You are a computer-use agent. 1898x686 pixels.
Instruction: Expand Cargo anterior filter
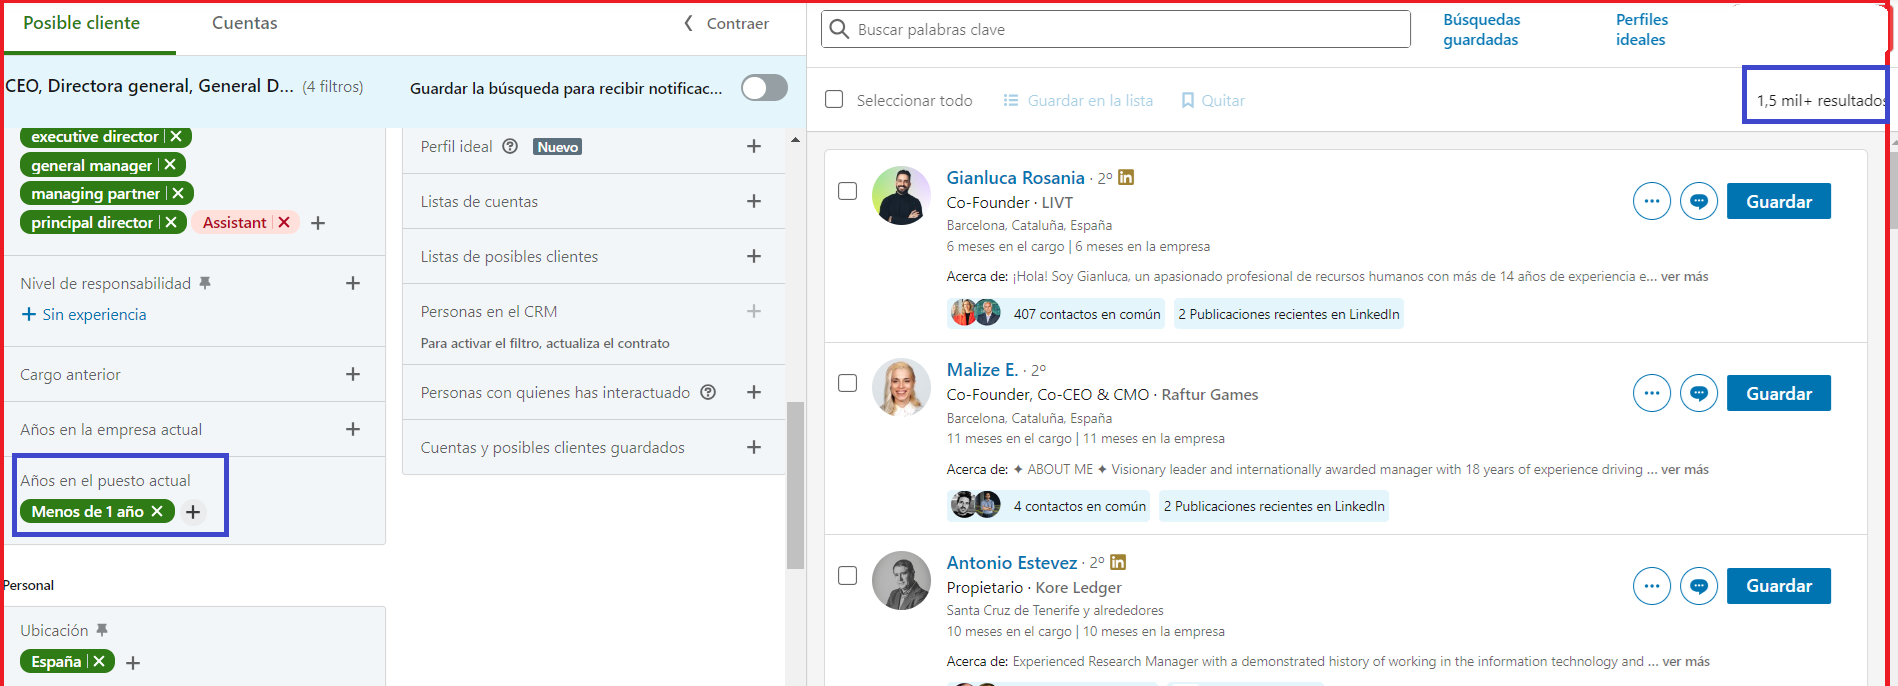pyautogui.click(x=353, y=374)
